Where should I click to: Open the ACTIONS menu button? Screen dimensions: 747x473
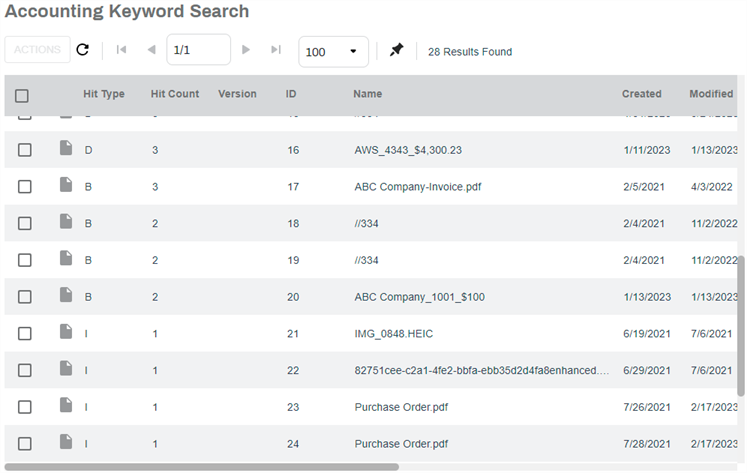pyautogui.click(x=38, y=50)
